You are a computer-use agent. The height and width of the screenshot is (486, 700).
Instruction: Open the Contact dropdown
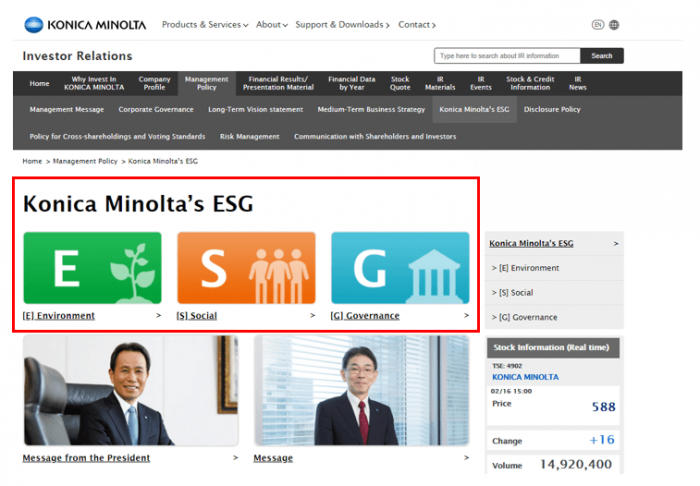[x=417, y=25]
